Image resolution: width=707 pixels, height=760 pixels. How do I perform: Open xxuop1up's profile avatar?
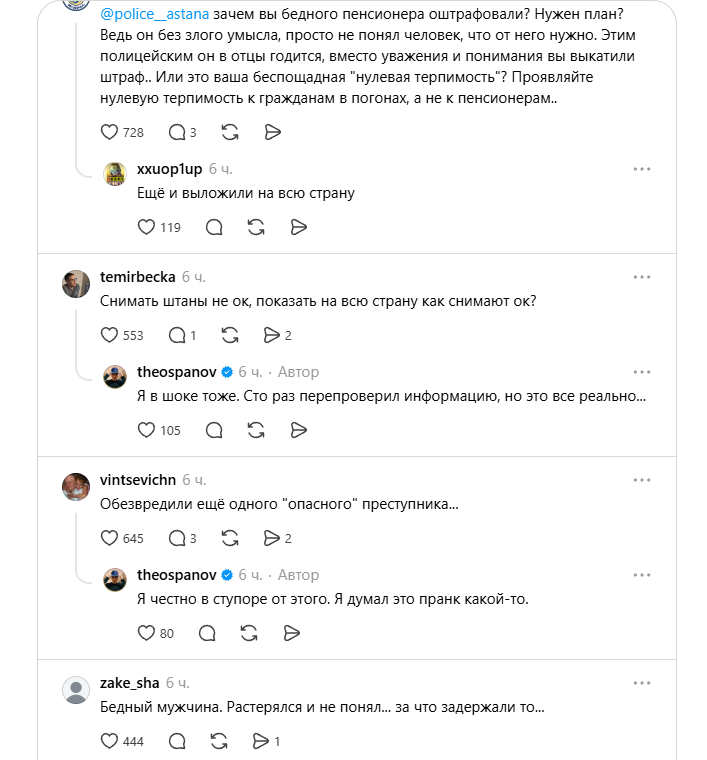115,174
